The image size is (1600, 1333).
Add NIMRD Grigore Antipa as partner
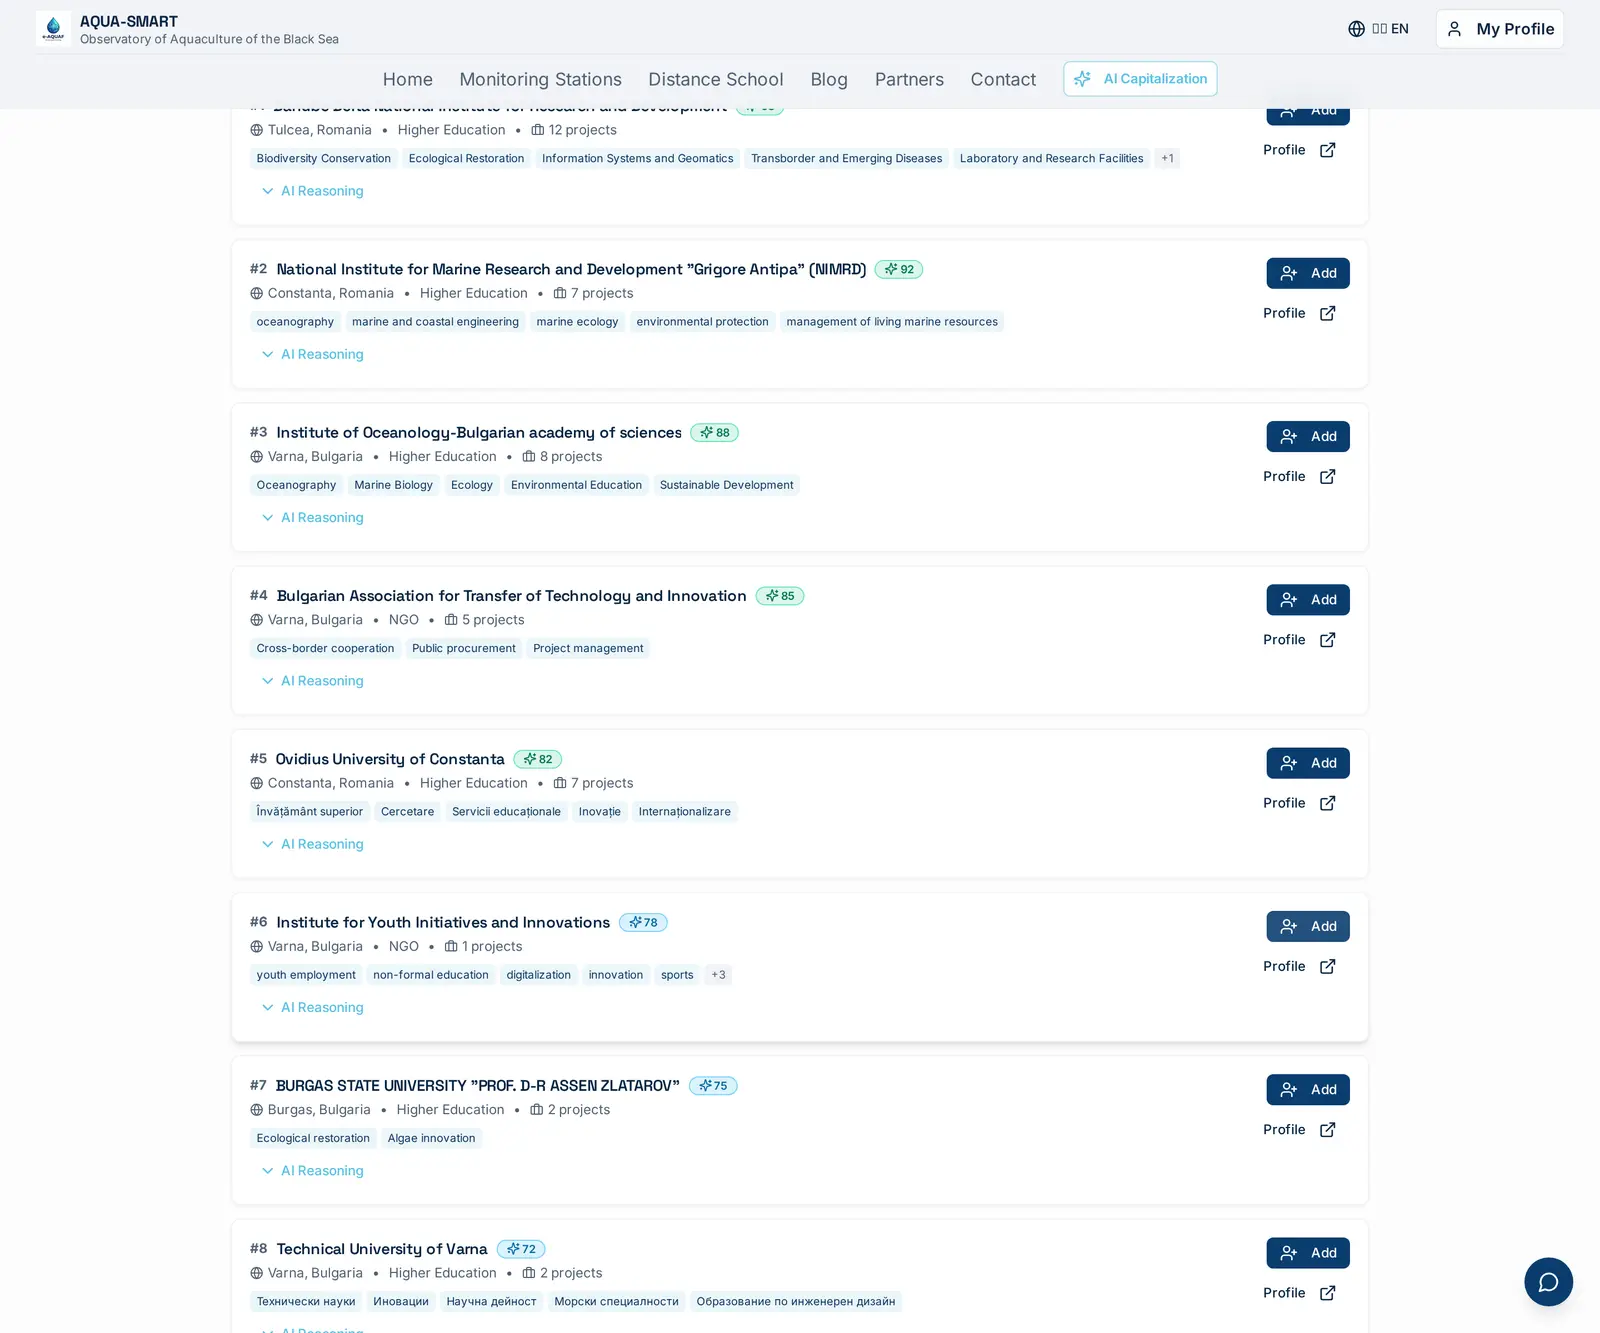(x=1308, y=273)
